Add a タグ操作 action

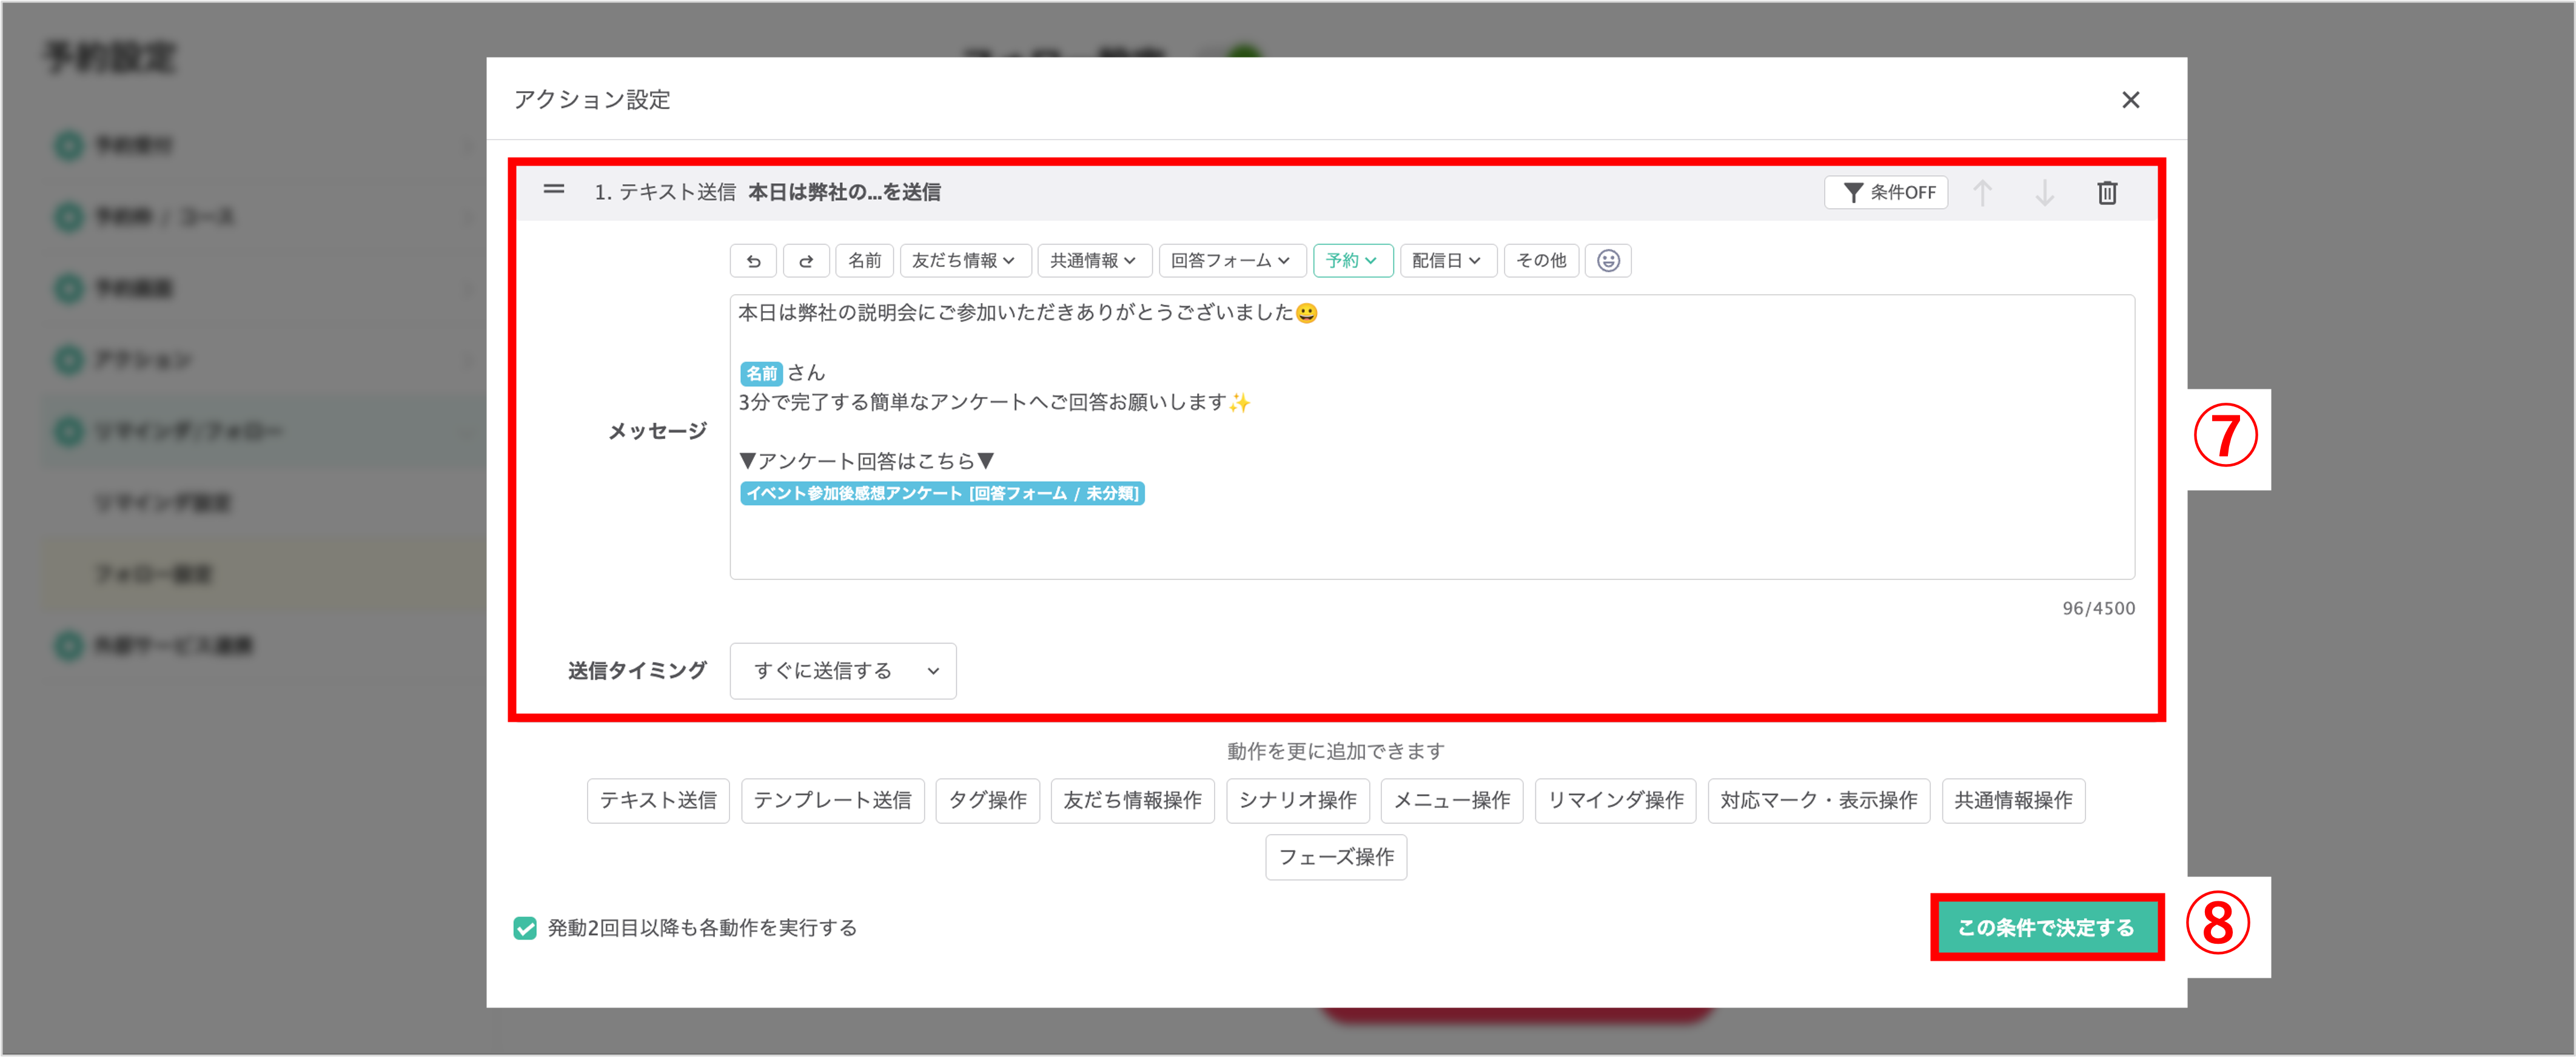987,801
